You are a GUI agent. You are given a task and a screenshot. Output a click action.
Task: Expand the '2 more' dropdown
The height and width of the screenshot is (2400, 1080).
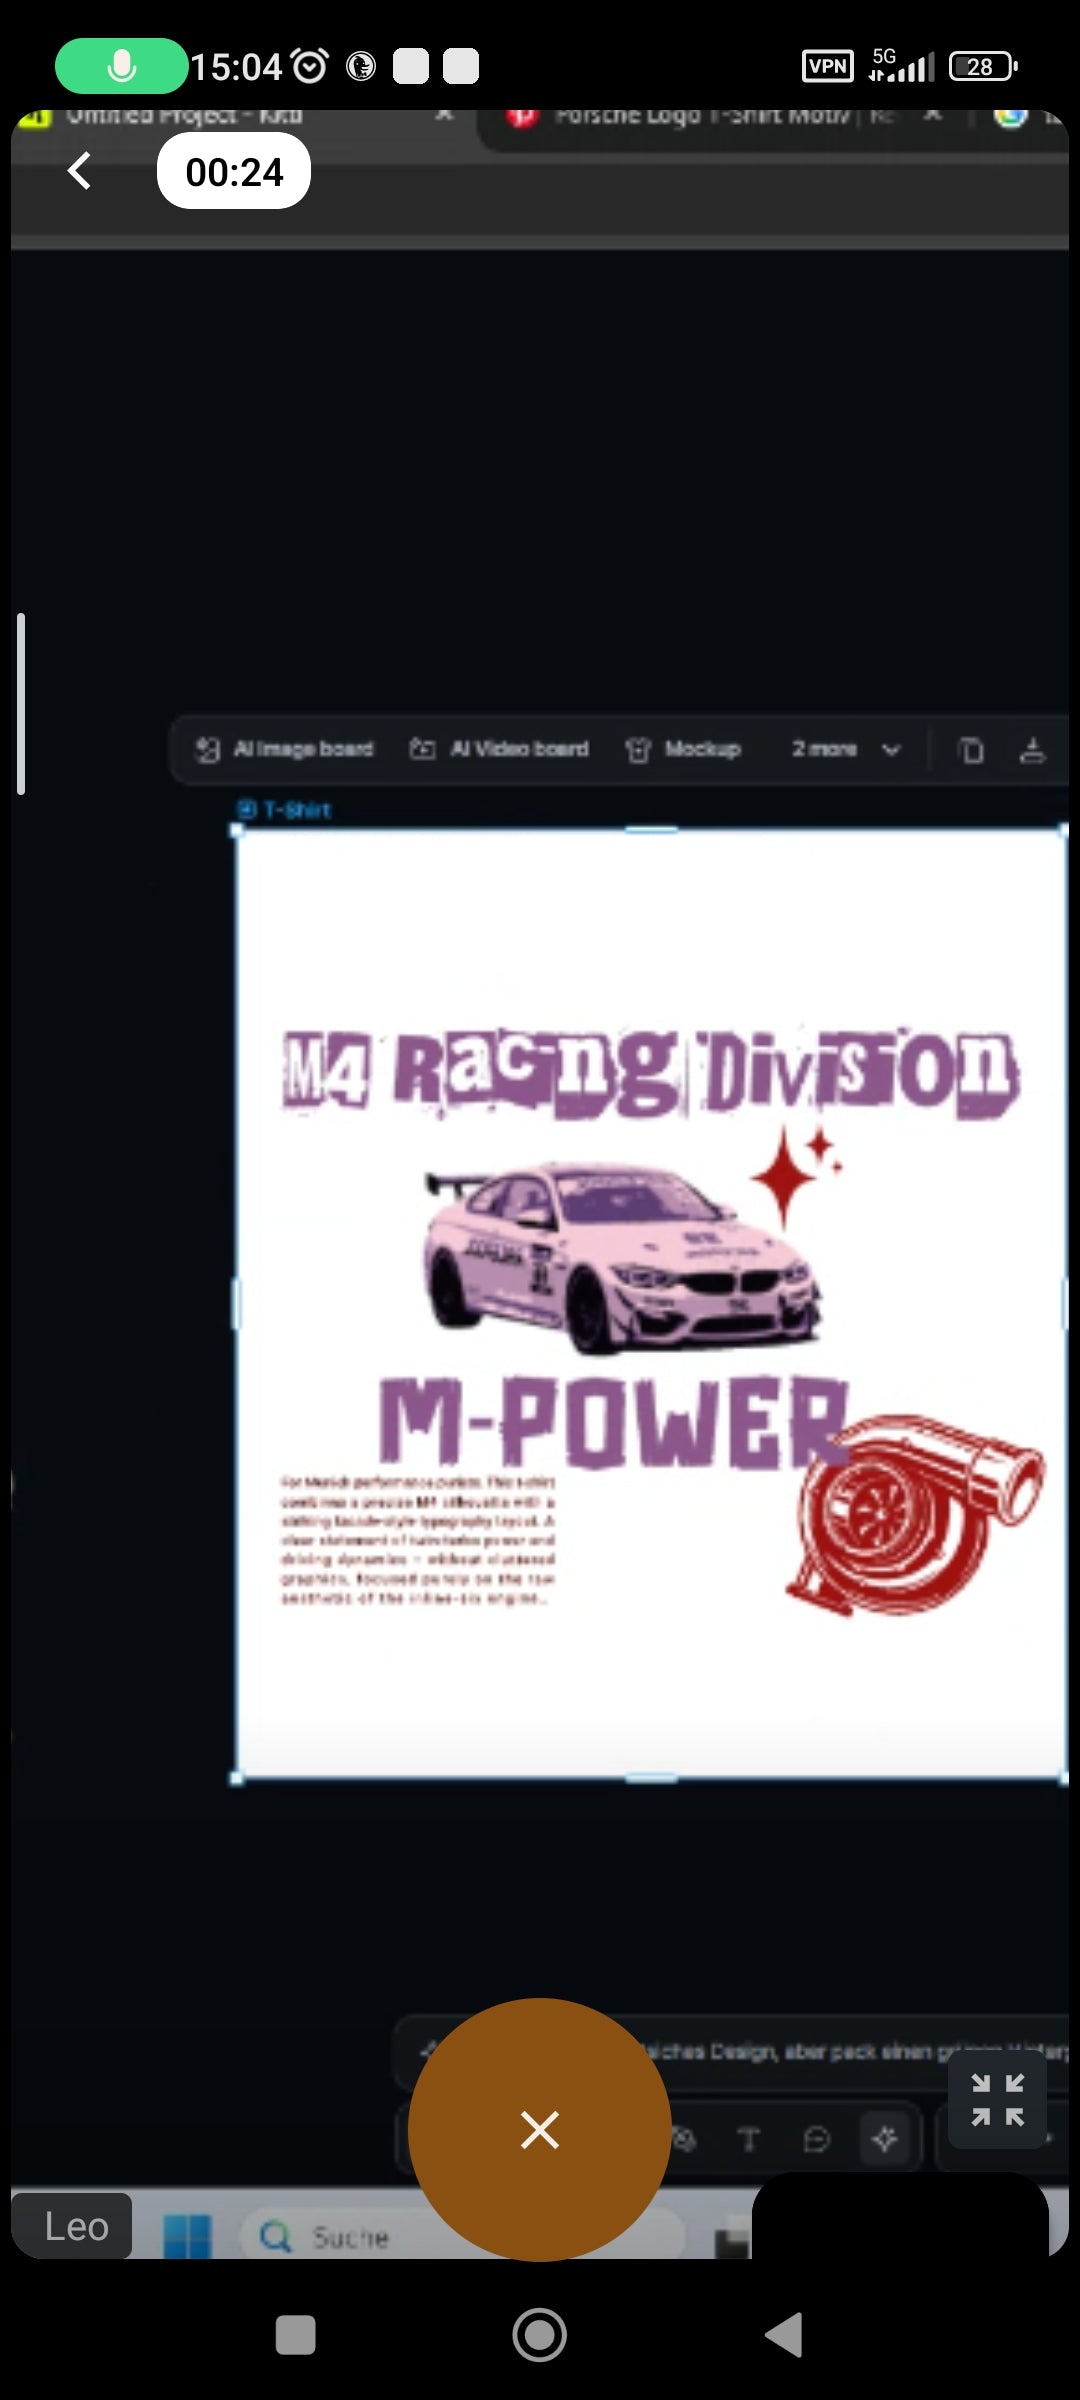click(846, 749)
